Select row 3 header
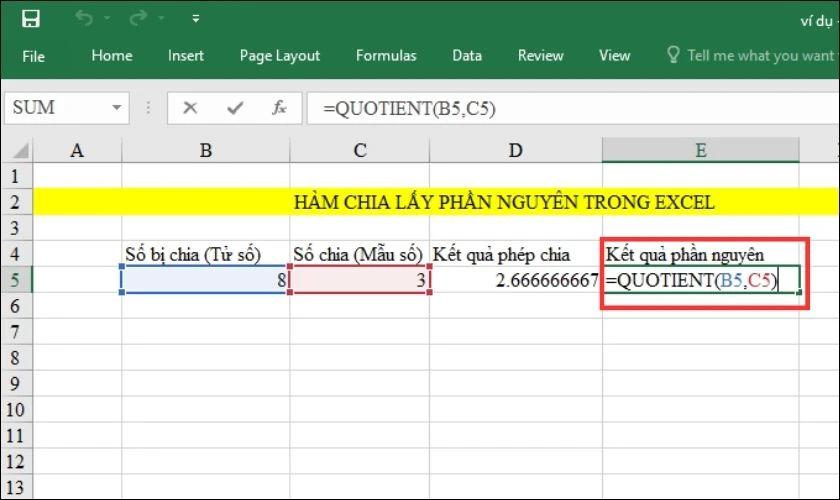 pos(15,228)
